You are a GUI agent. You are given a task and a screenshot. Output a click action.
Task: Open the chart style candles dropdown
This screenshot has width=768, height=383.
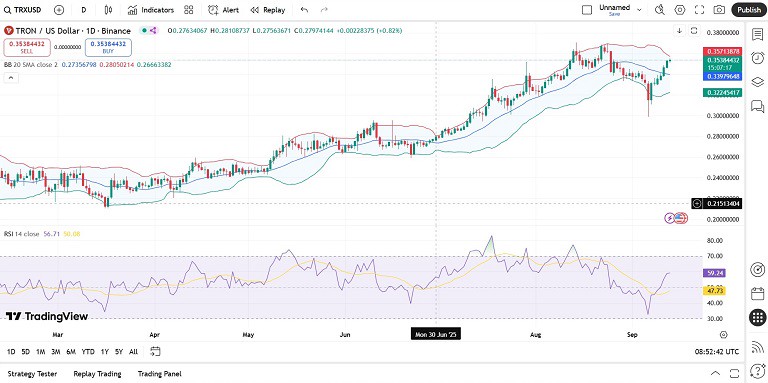(108, 10)
